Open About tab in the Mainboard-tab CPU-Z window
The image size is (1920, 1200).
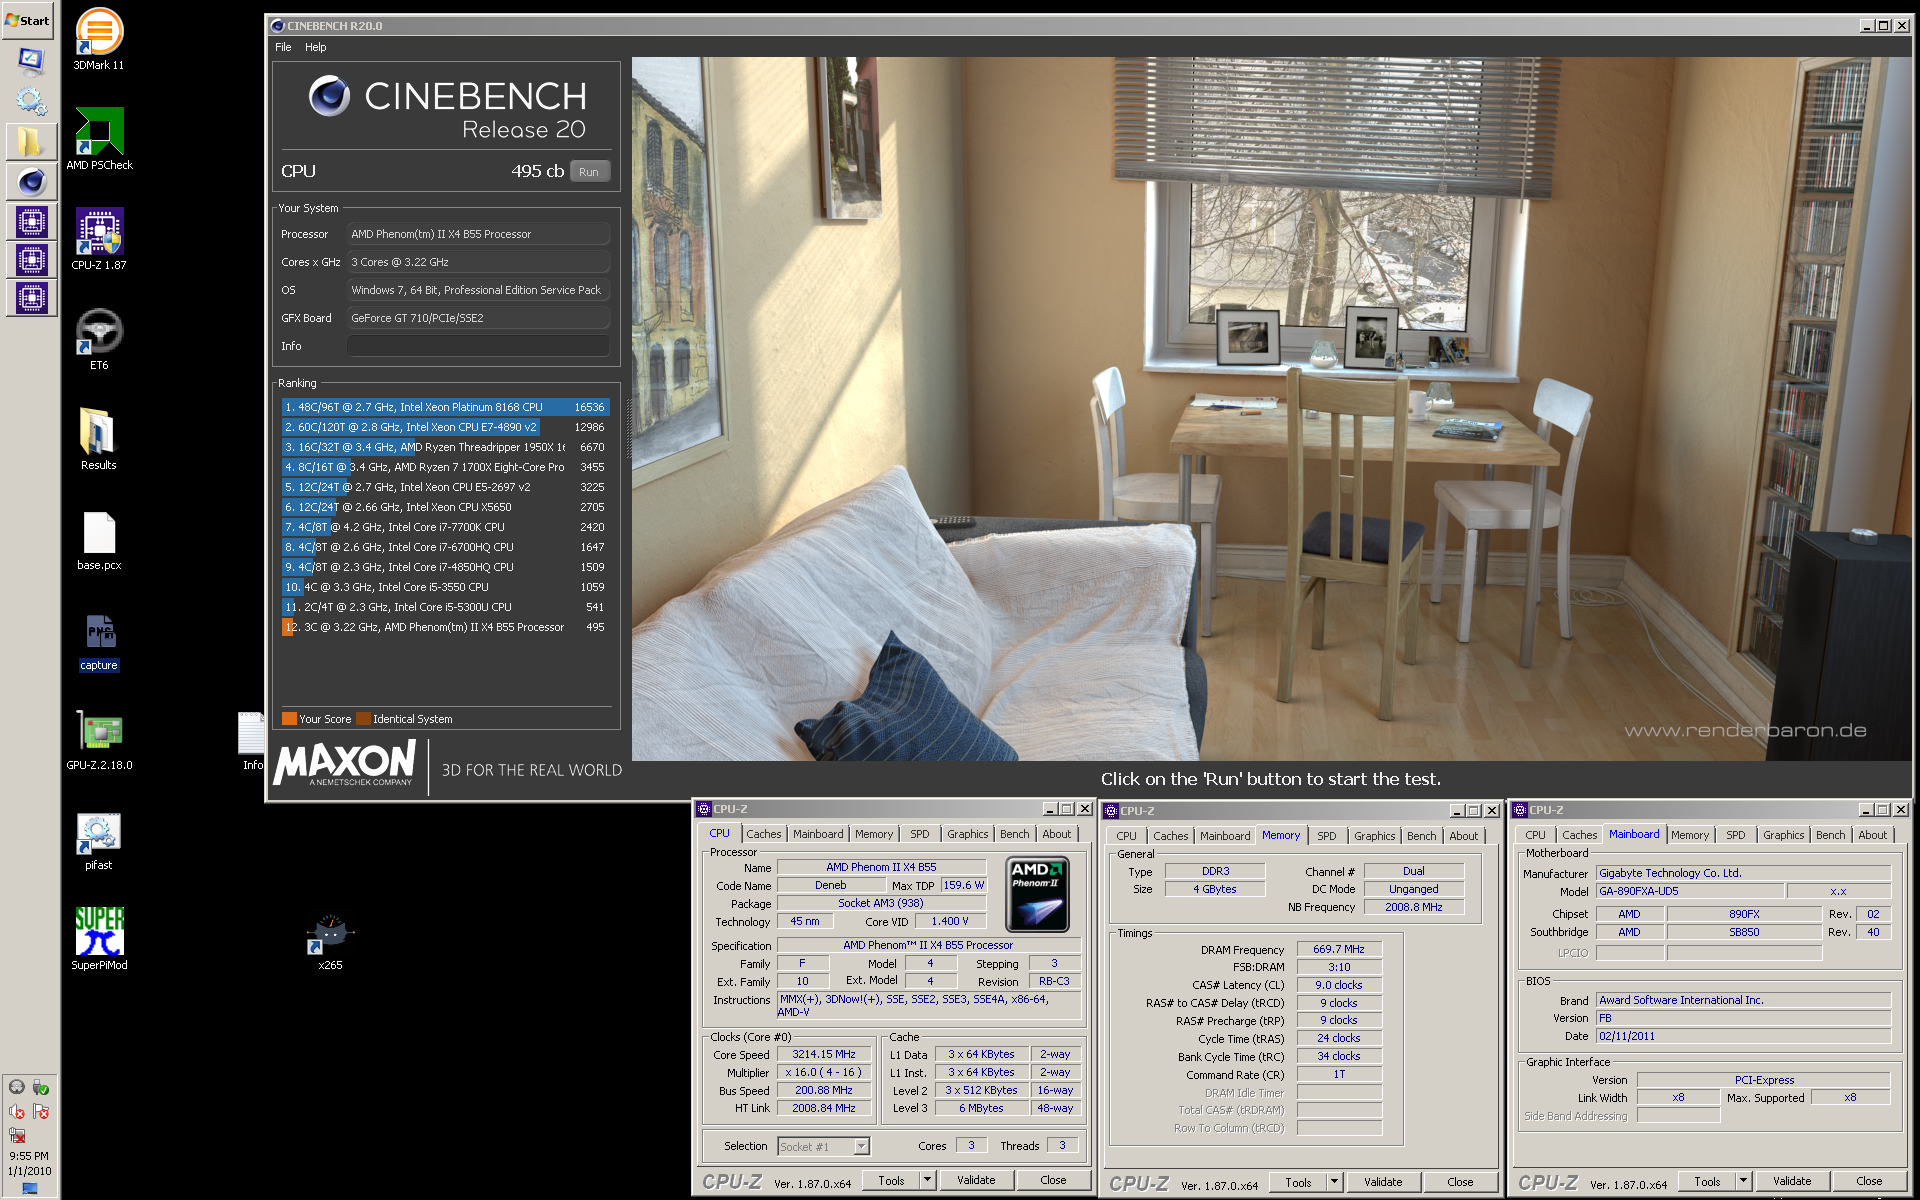coord(1872,835)
